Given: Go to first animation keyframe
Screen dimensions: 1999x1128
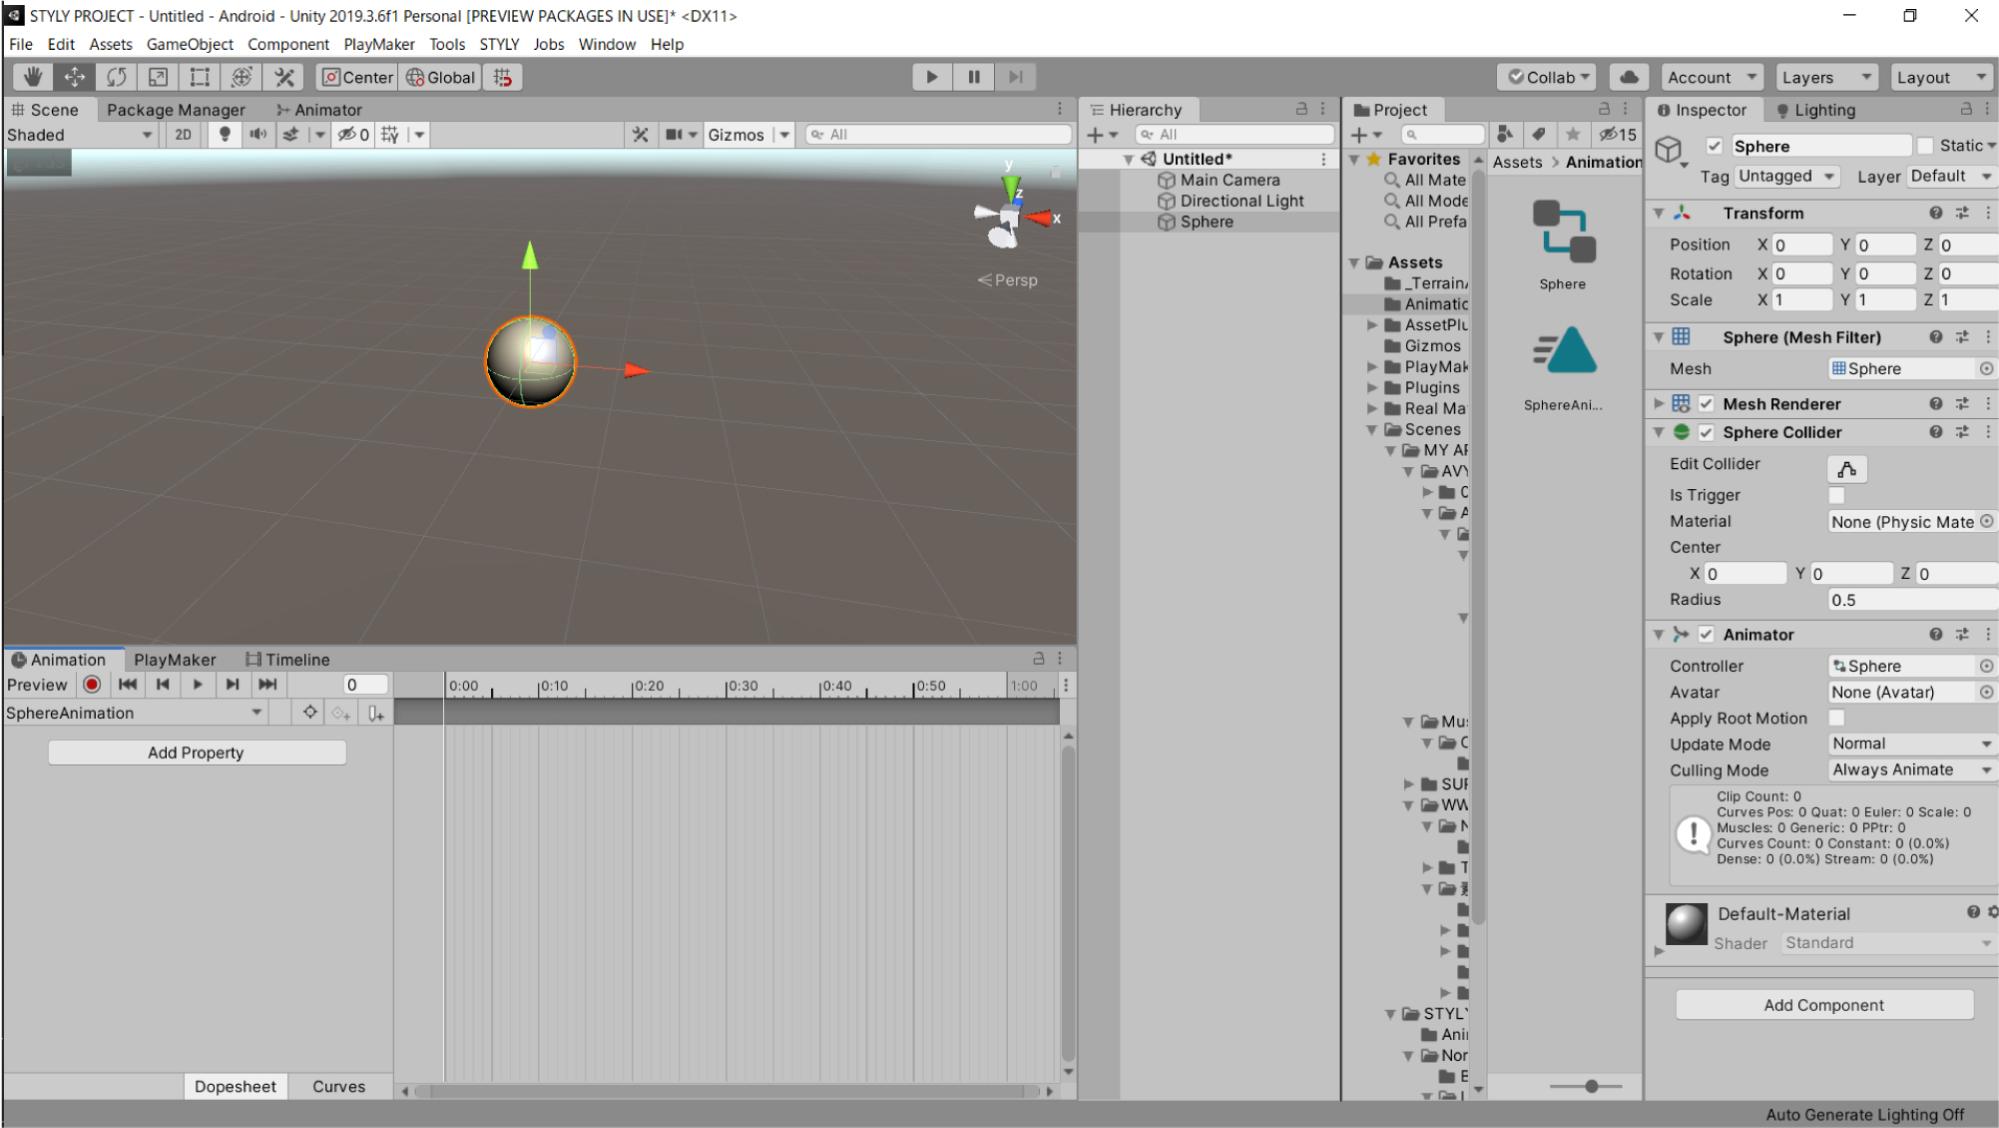Looking at the screenshot, I should pyautogui.click(x=128, y=685).
